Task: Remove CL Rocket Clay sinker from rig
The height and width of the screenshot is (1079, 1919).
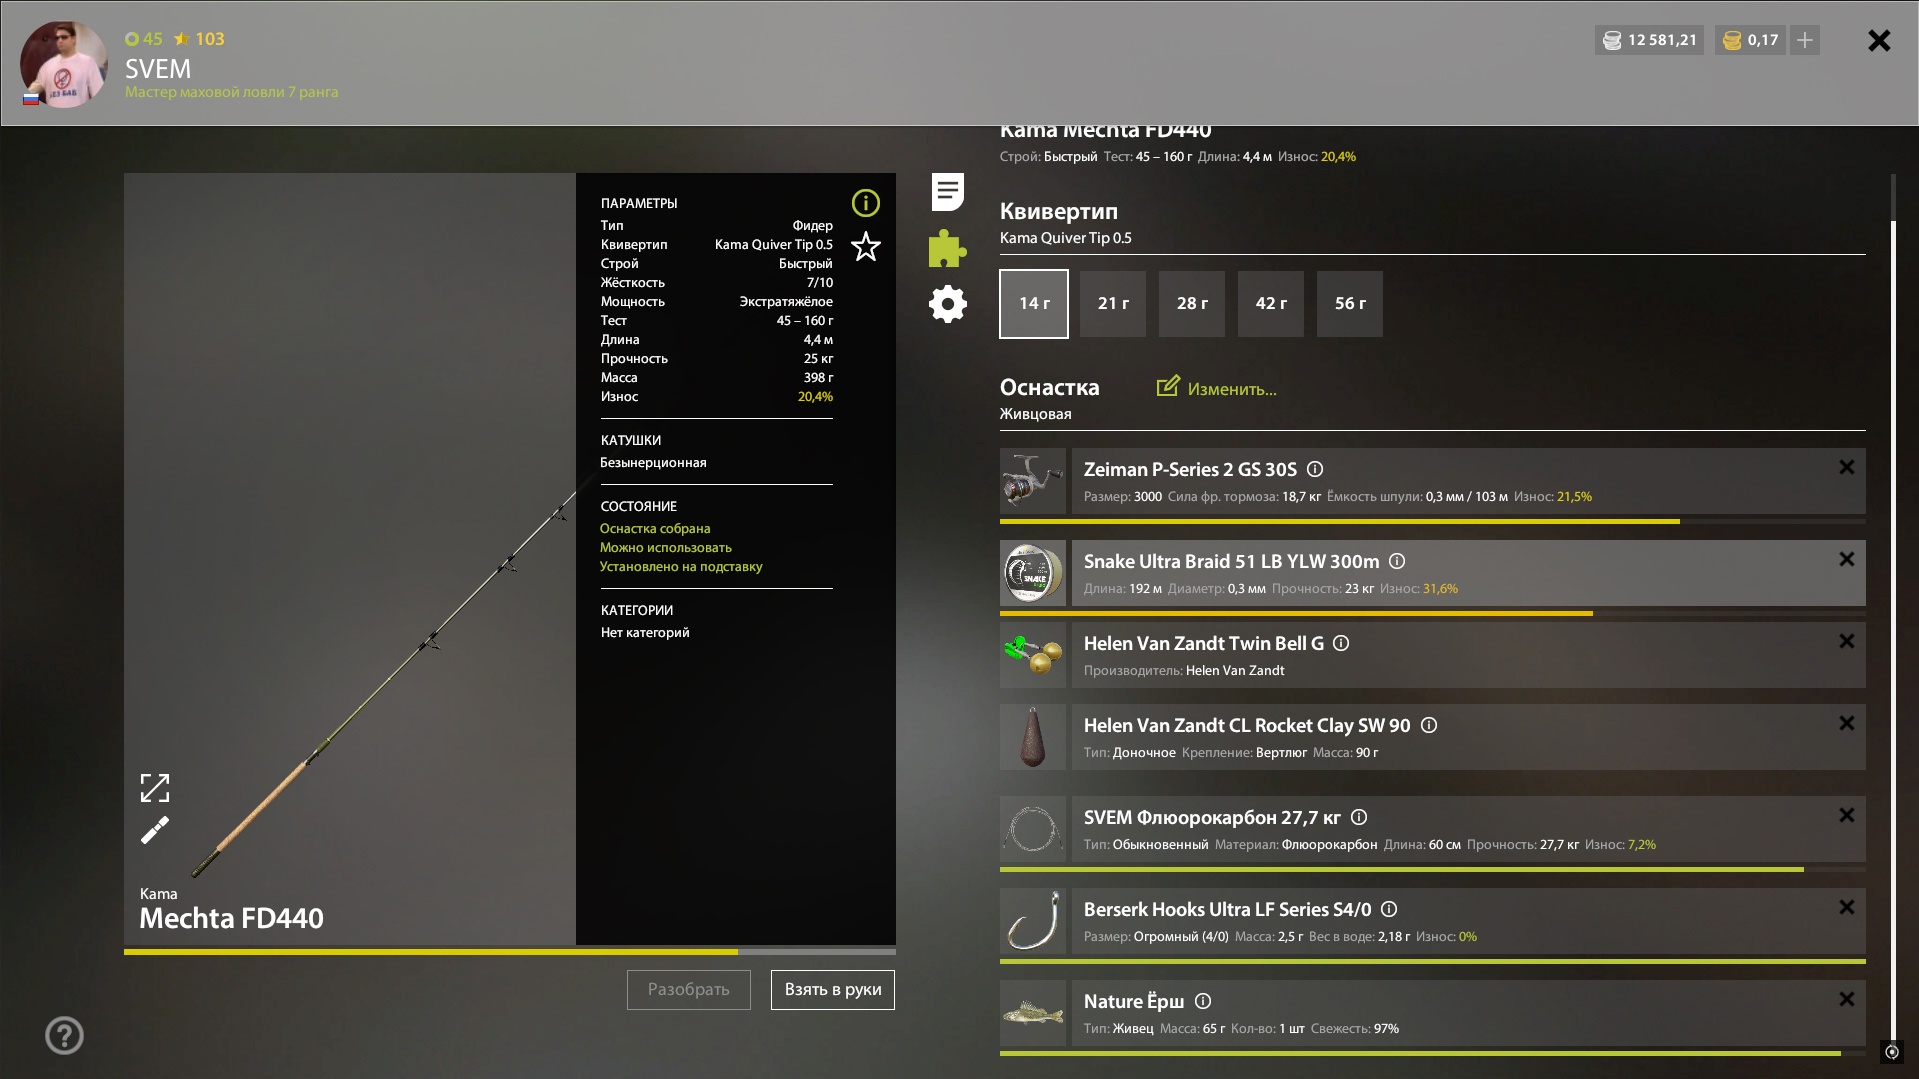Action: [1846, 723]
